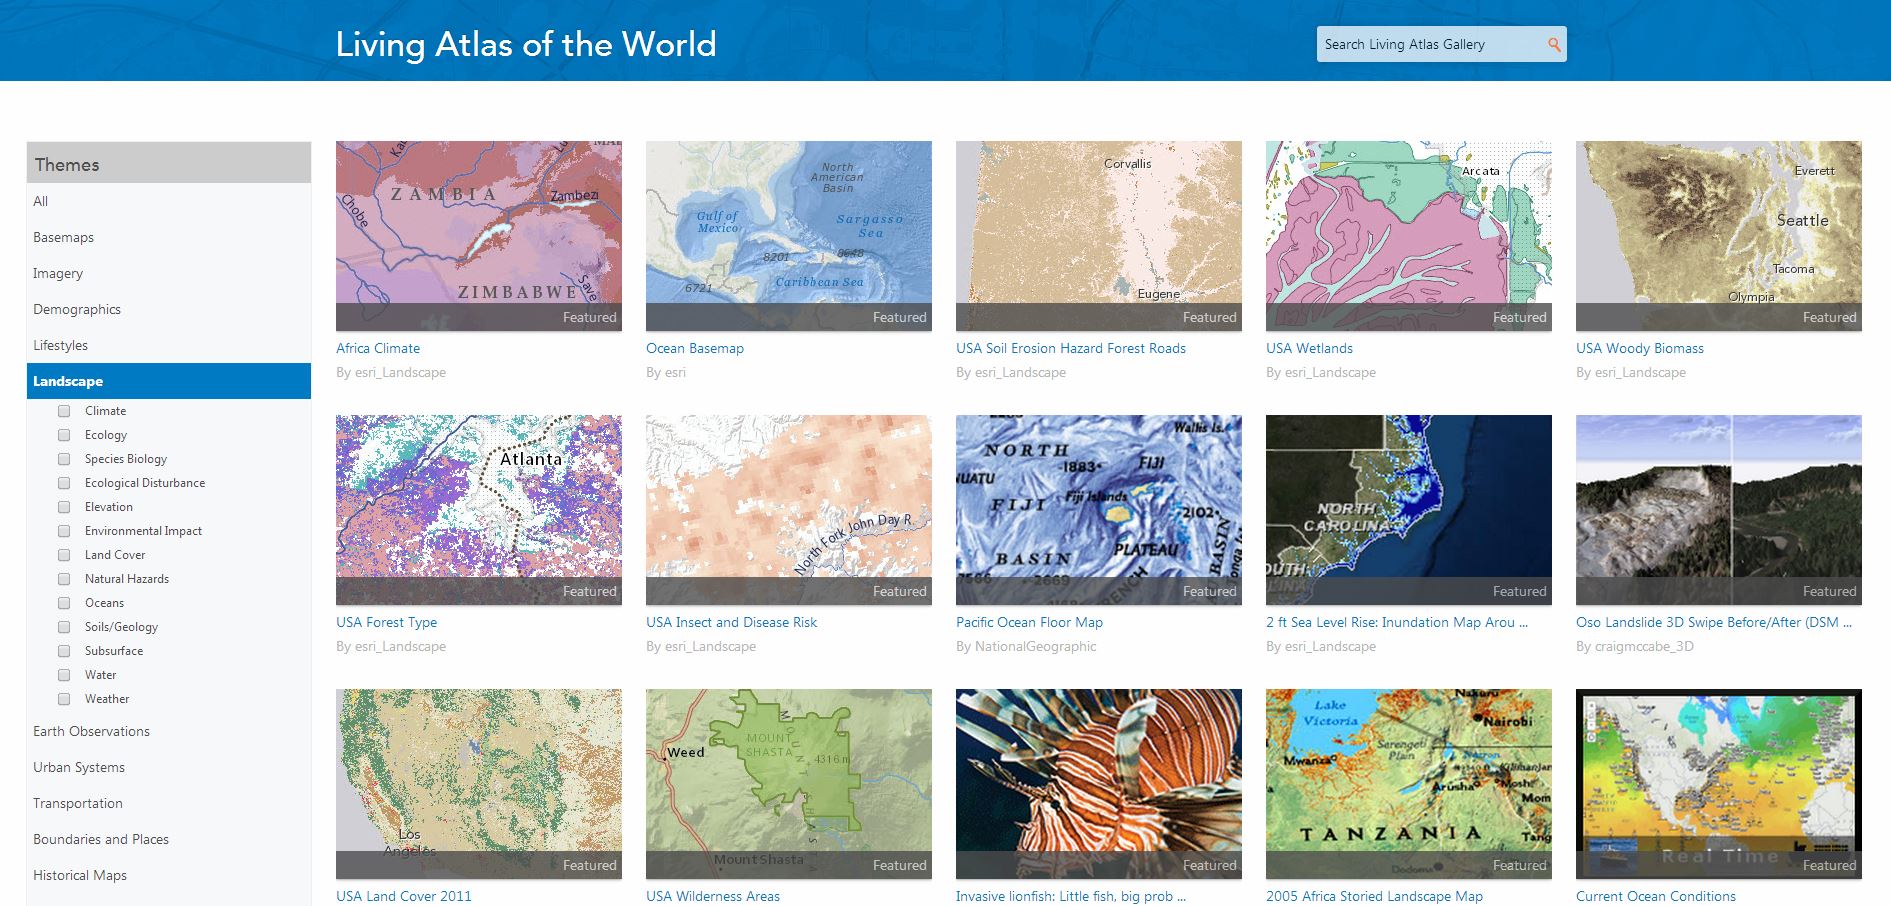View the Invasive lionfish thumbnail
This screenshot has height=906, width=1891.
(1099, 784)
